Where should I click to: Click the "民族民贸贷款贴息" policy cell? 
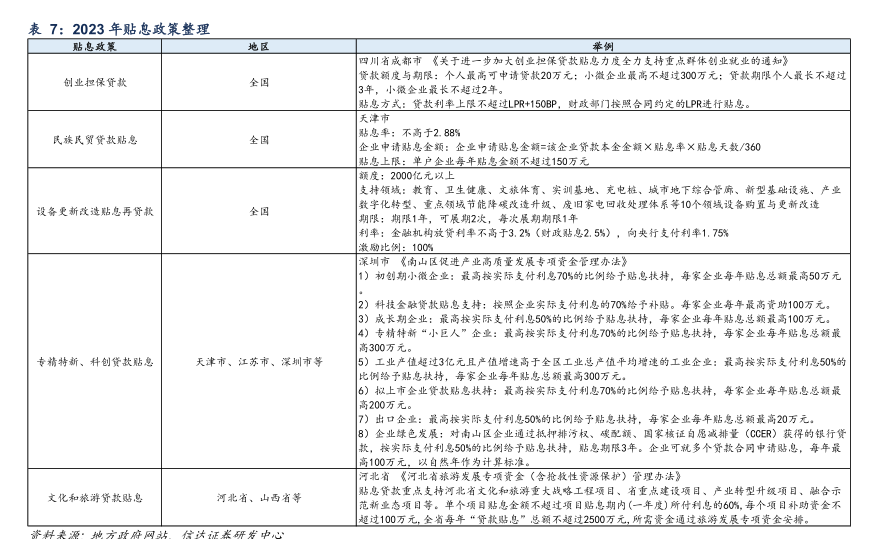click(94, 140)
